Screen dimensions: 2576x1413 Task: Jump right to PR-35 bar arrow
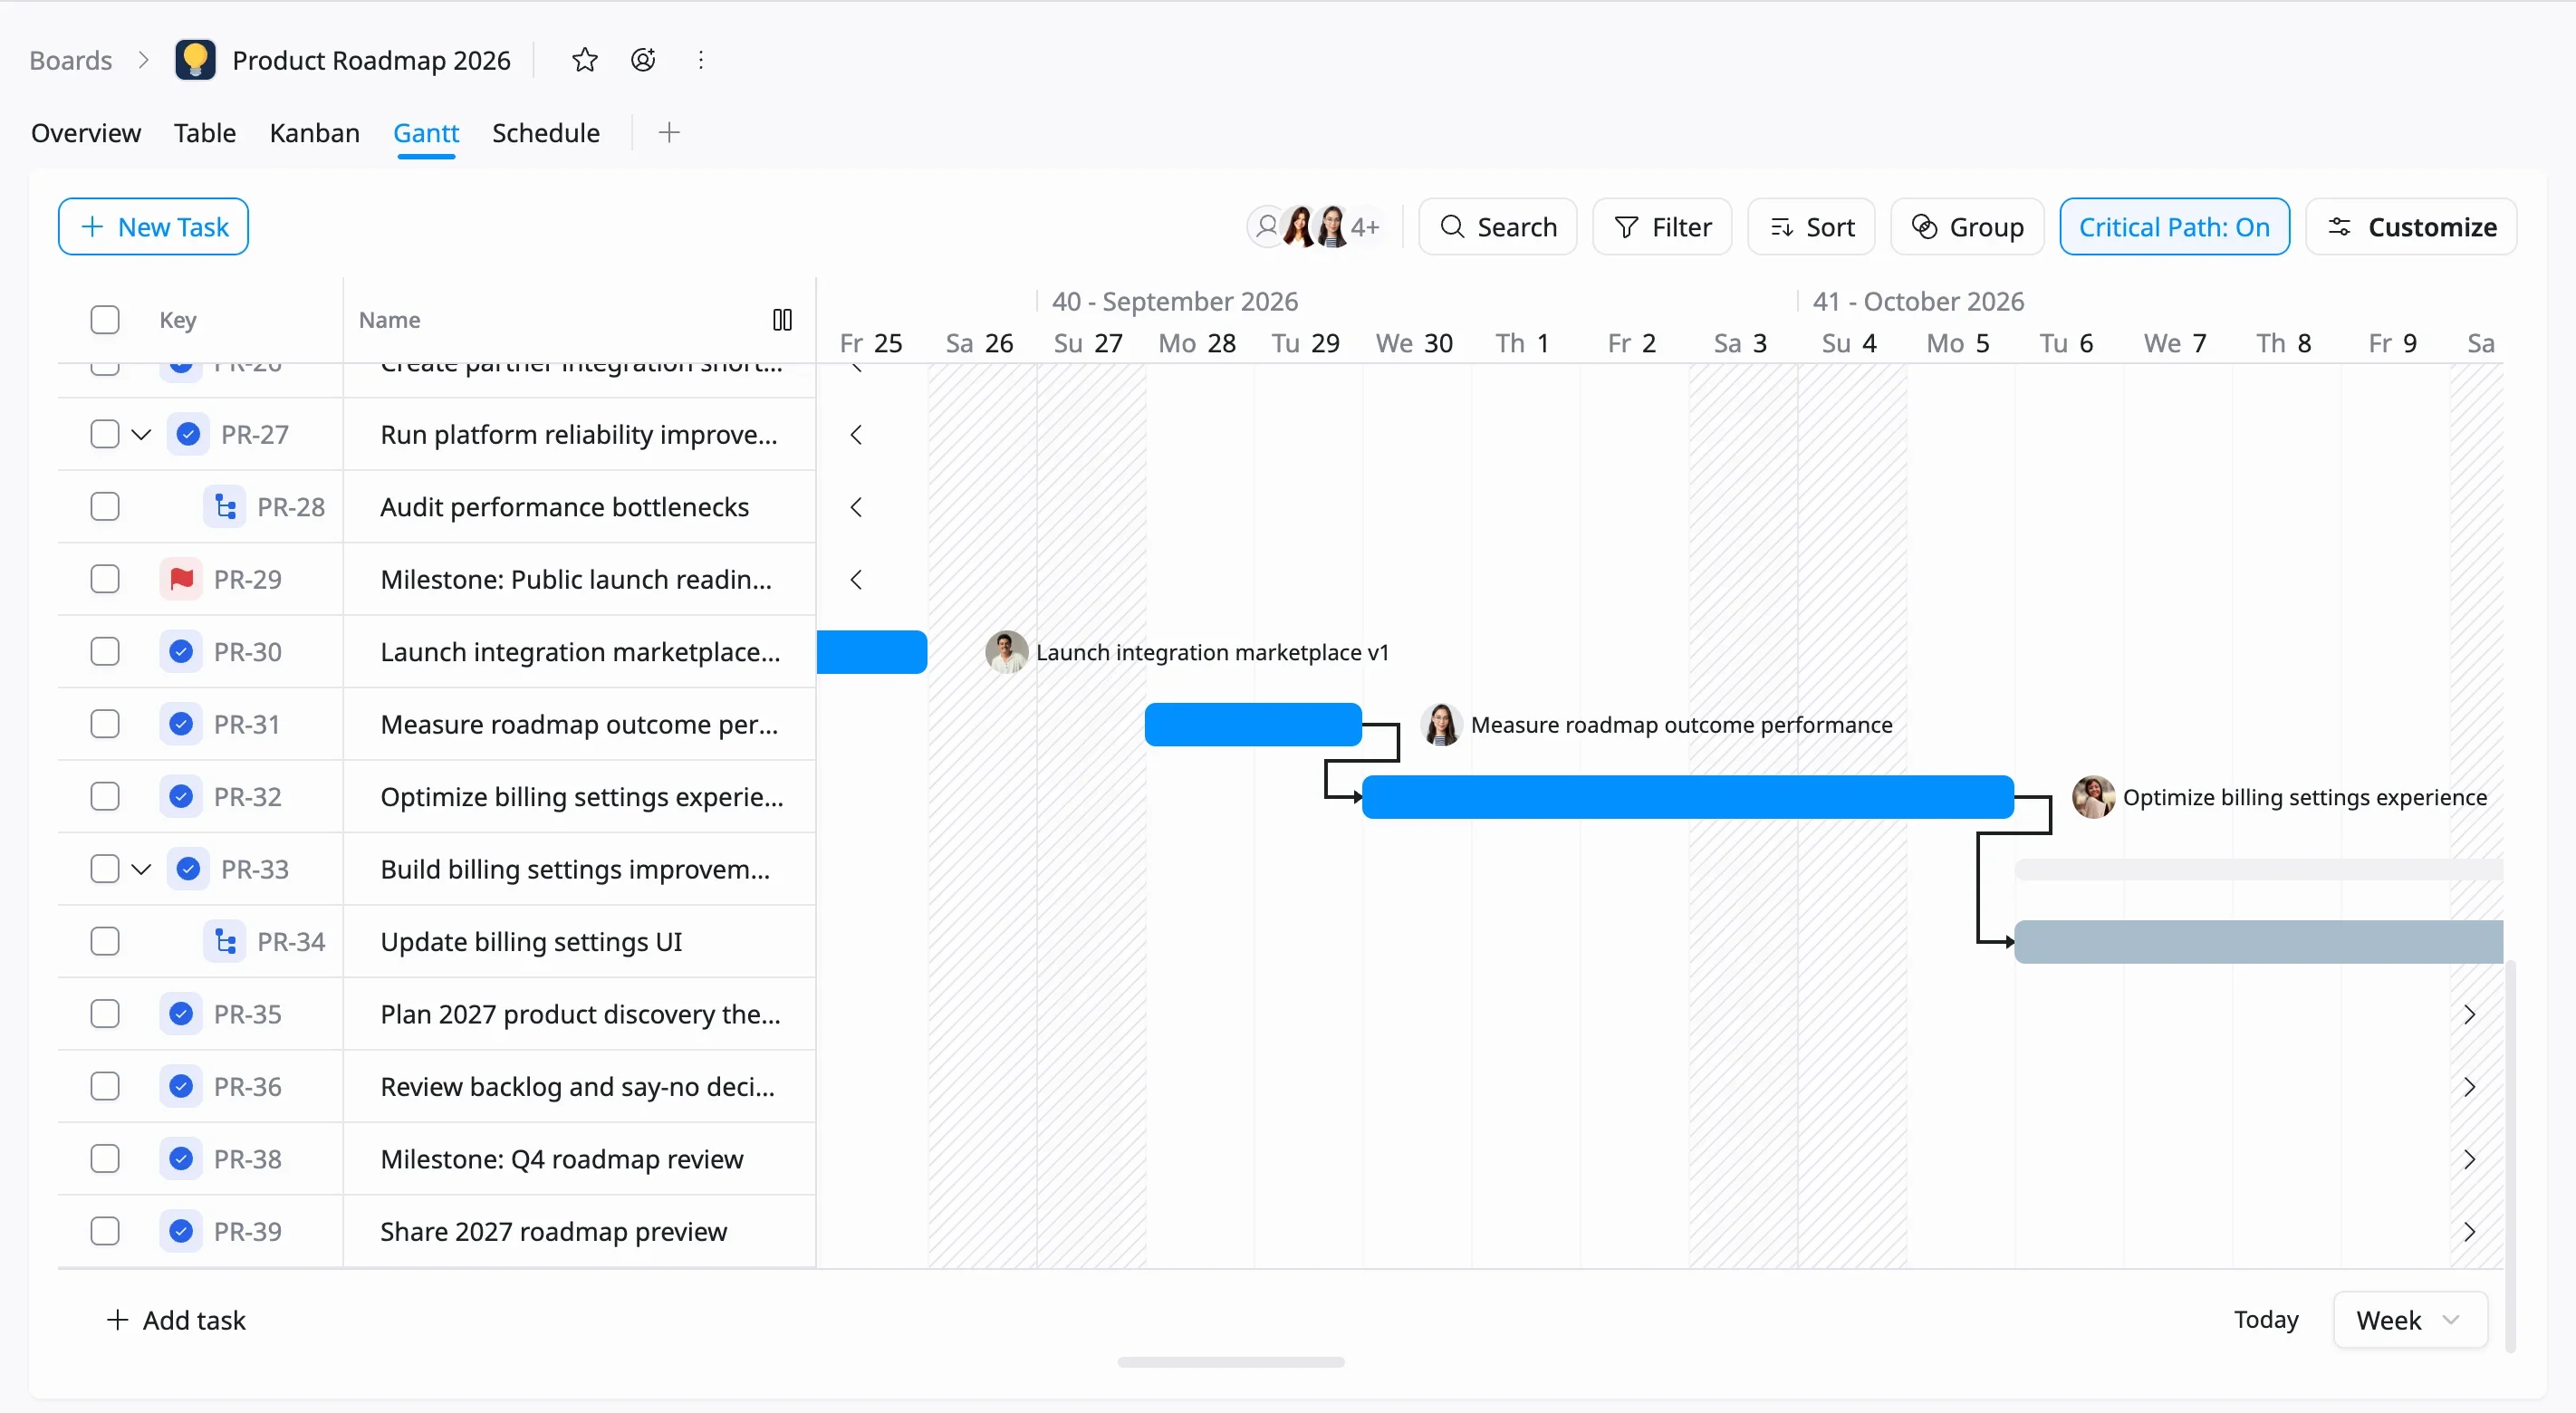pyautogui.click(x=2470, y=1014)
